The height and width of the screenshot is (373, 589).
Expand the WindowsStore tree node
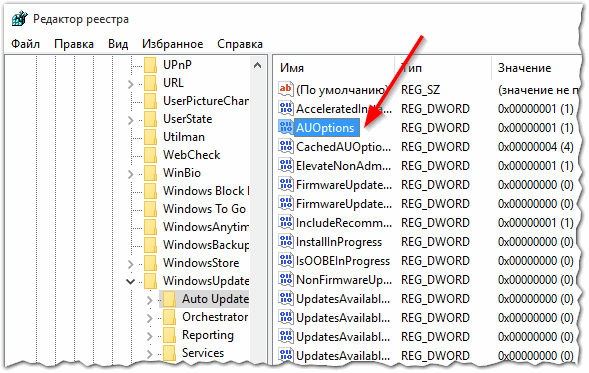point(130,264)
